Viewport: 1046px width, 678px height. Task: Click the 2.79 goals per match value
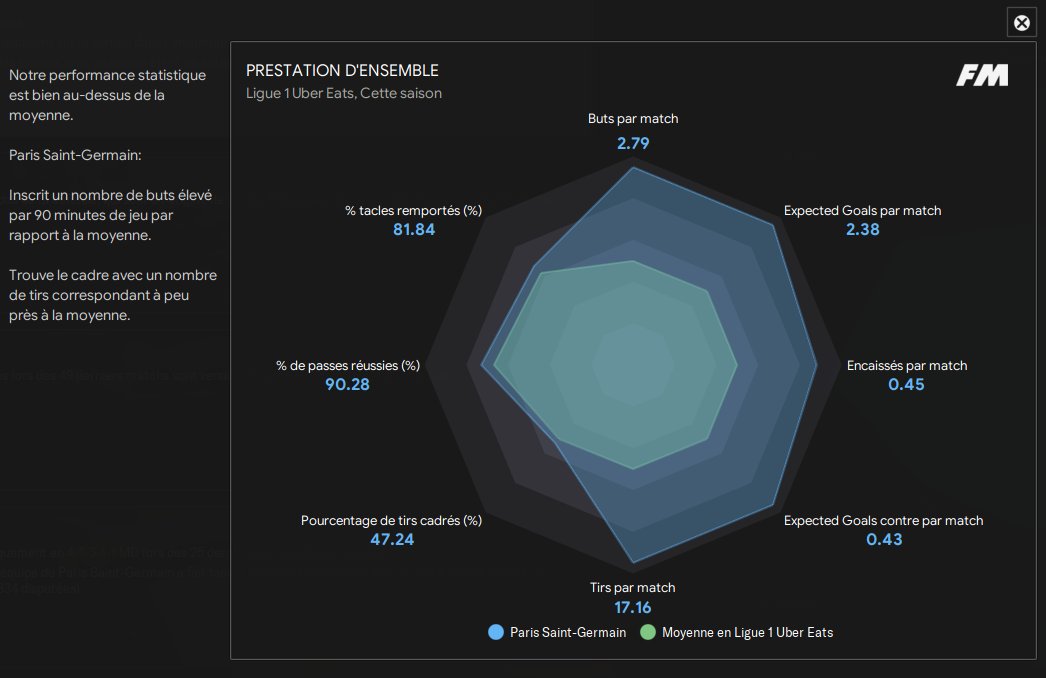click(x=633, y=143)
